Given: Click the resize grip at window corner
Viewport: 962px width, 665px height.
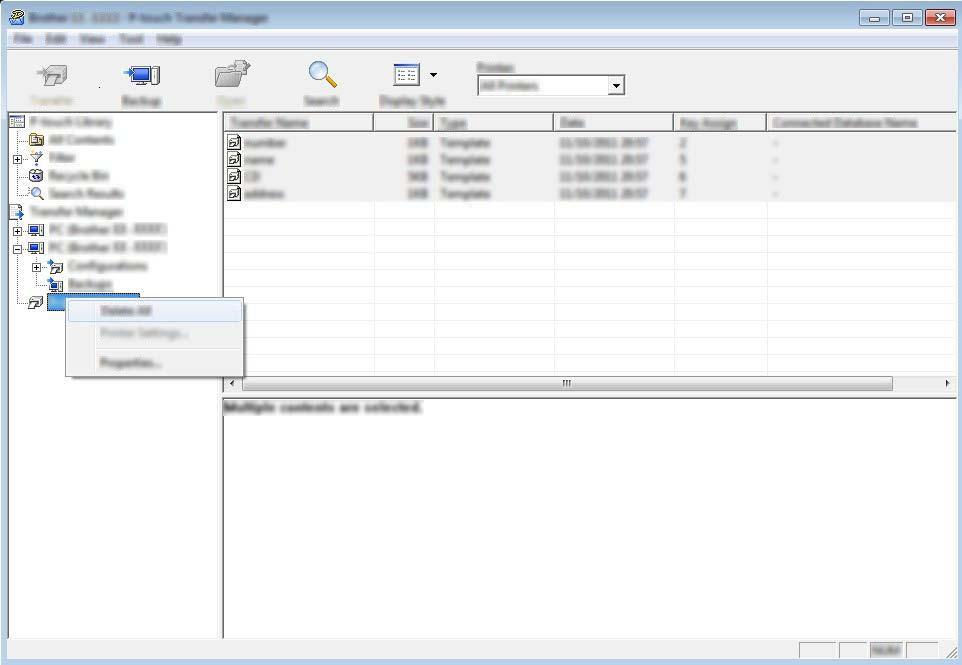Looking at the screenshot, I should click(951, 652).
